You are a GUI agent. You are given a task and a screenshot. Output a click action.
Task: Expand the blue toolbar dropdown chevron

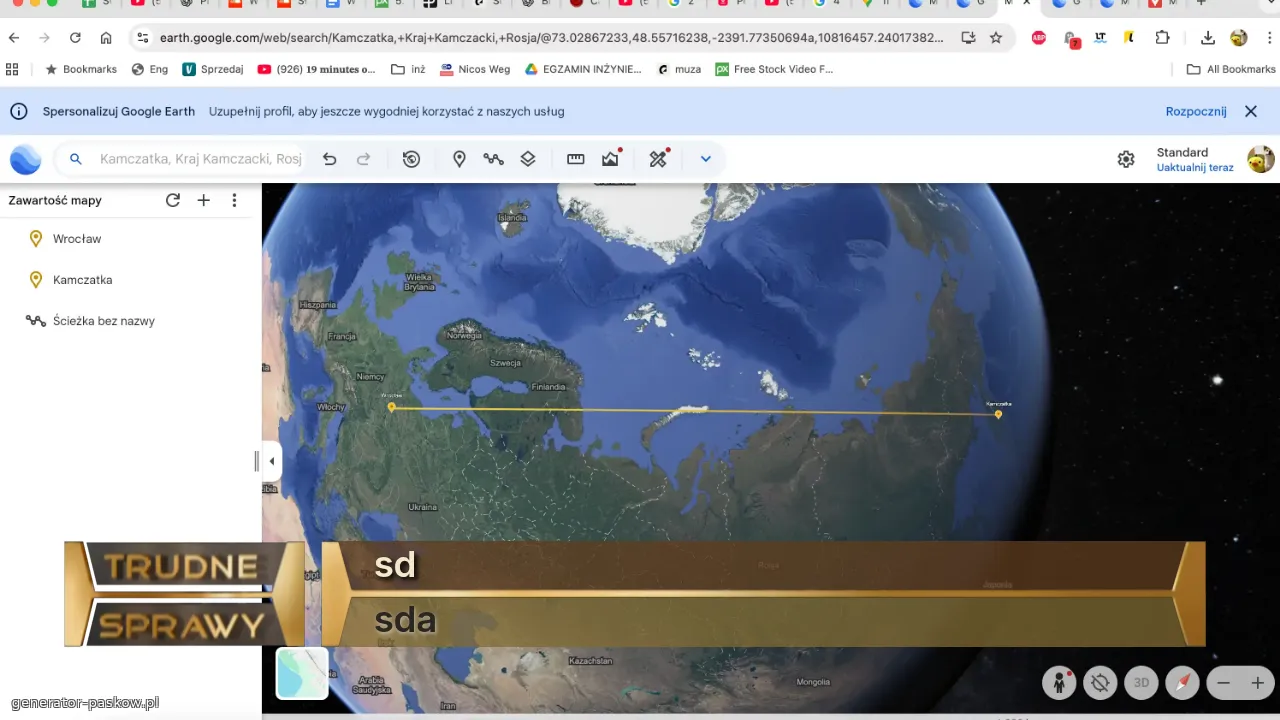pyautogui.click(x=705, y=159)
